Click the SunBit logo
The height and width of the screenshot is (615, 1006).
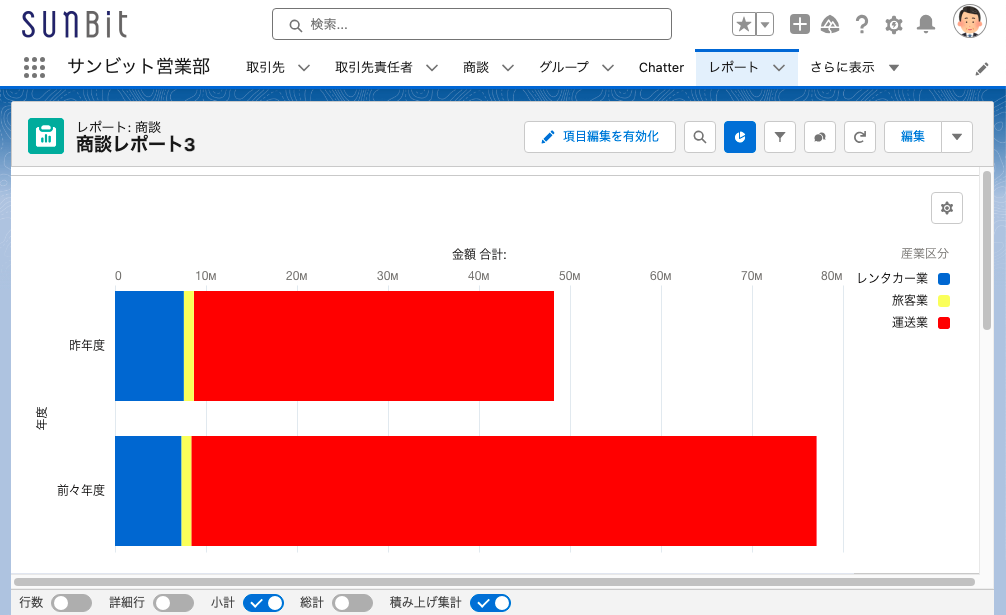74,25
